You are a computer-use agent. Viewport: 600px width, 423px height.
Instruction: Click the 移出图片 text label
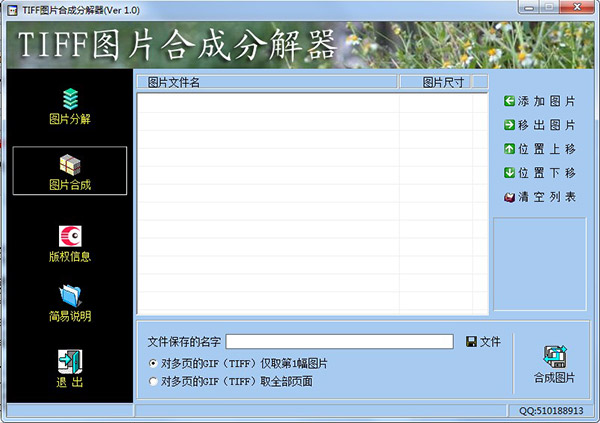(x=547, y=125)
